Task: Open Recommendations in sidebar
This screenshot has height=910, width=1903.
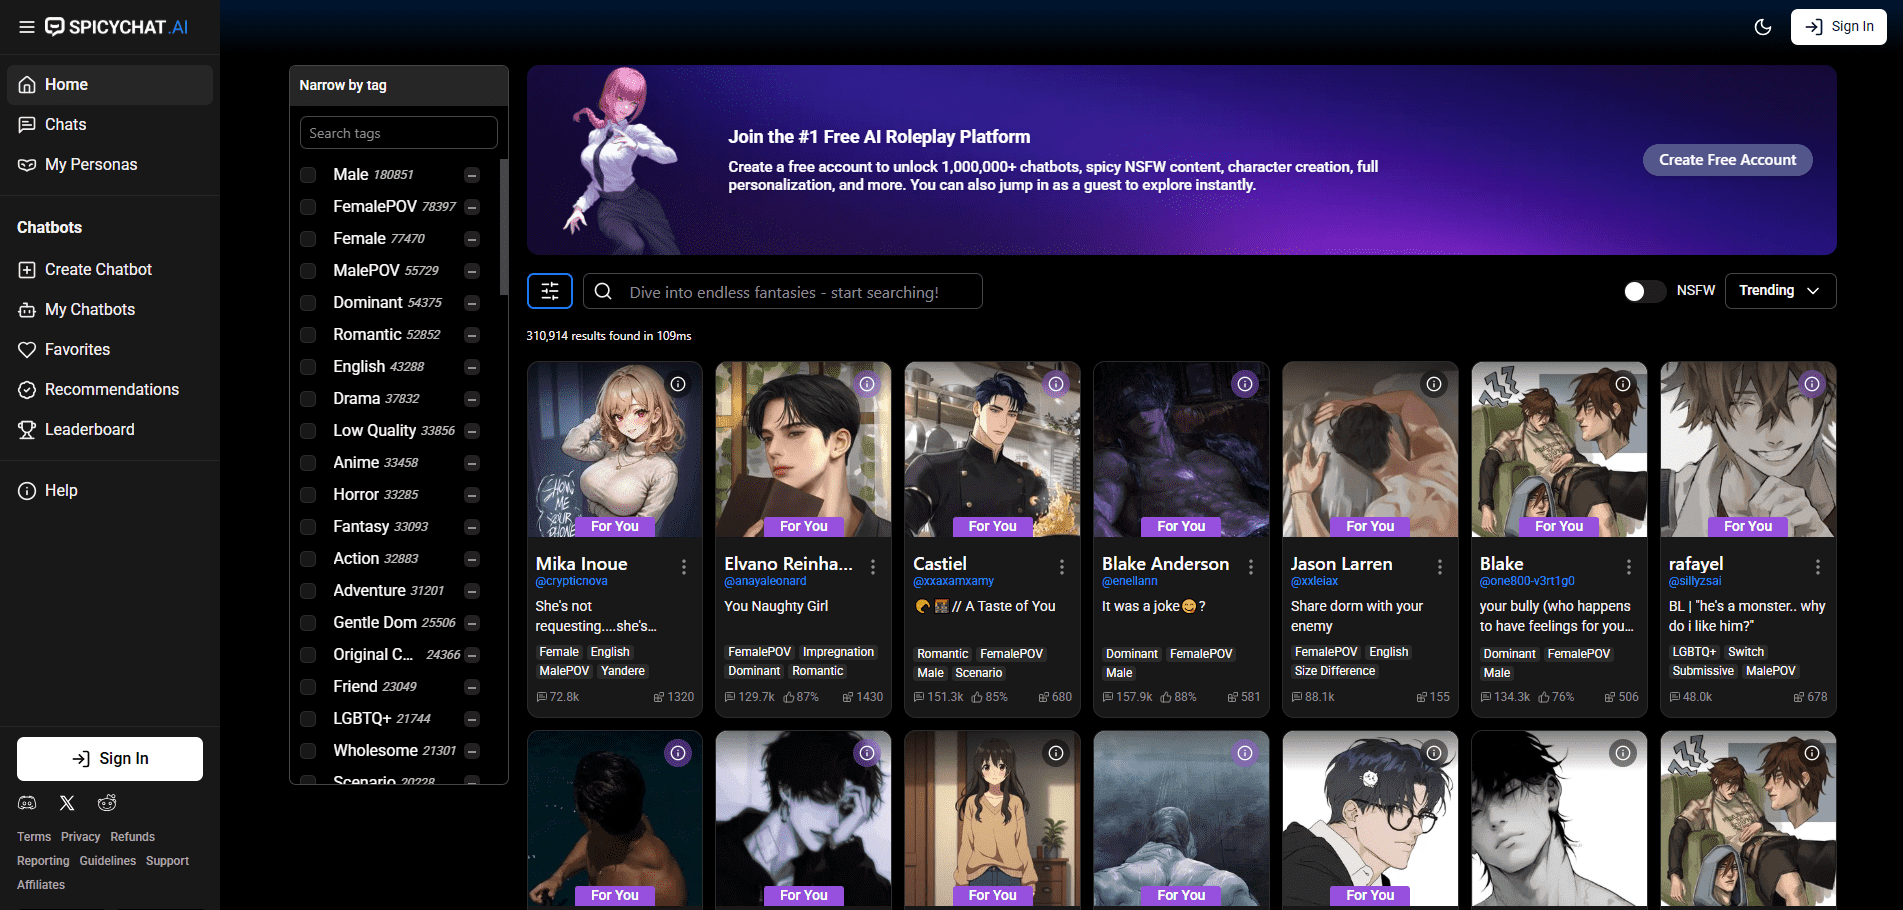Action: coord(110,390)
